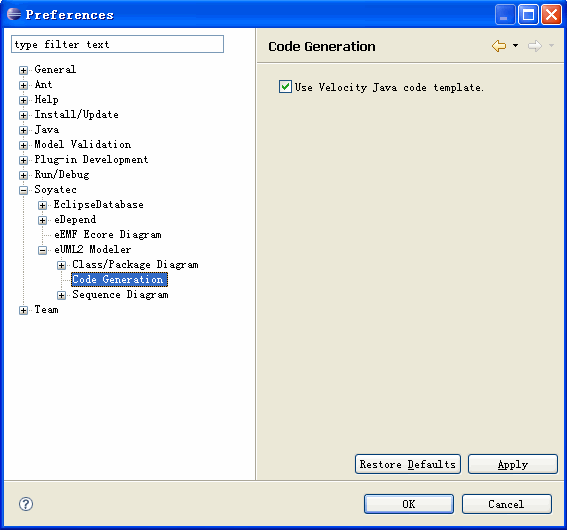Click the Eclipse icon in title bar
The height and width of the screenshot is (530, 567).
14,14
